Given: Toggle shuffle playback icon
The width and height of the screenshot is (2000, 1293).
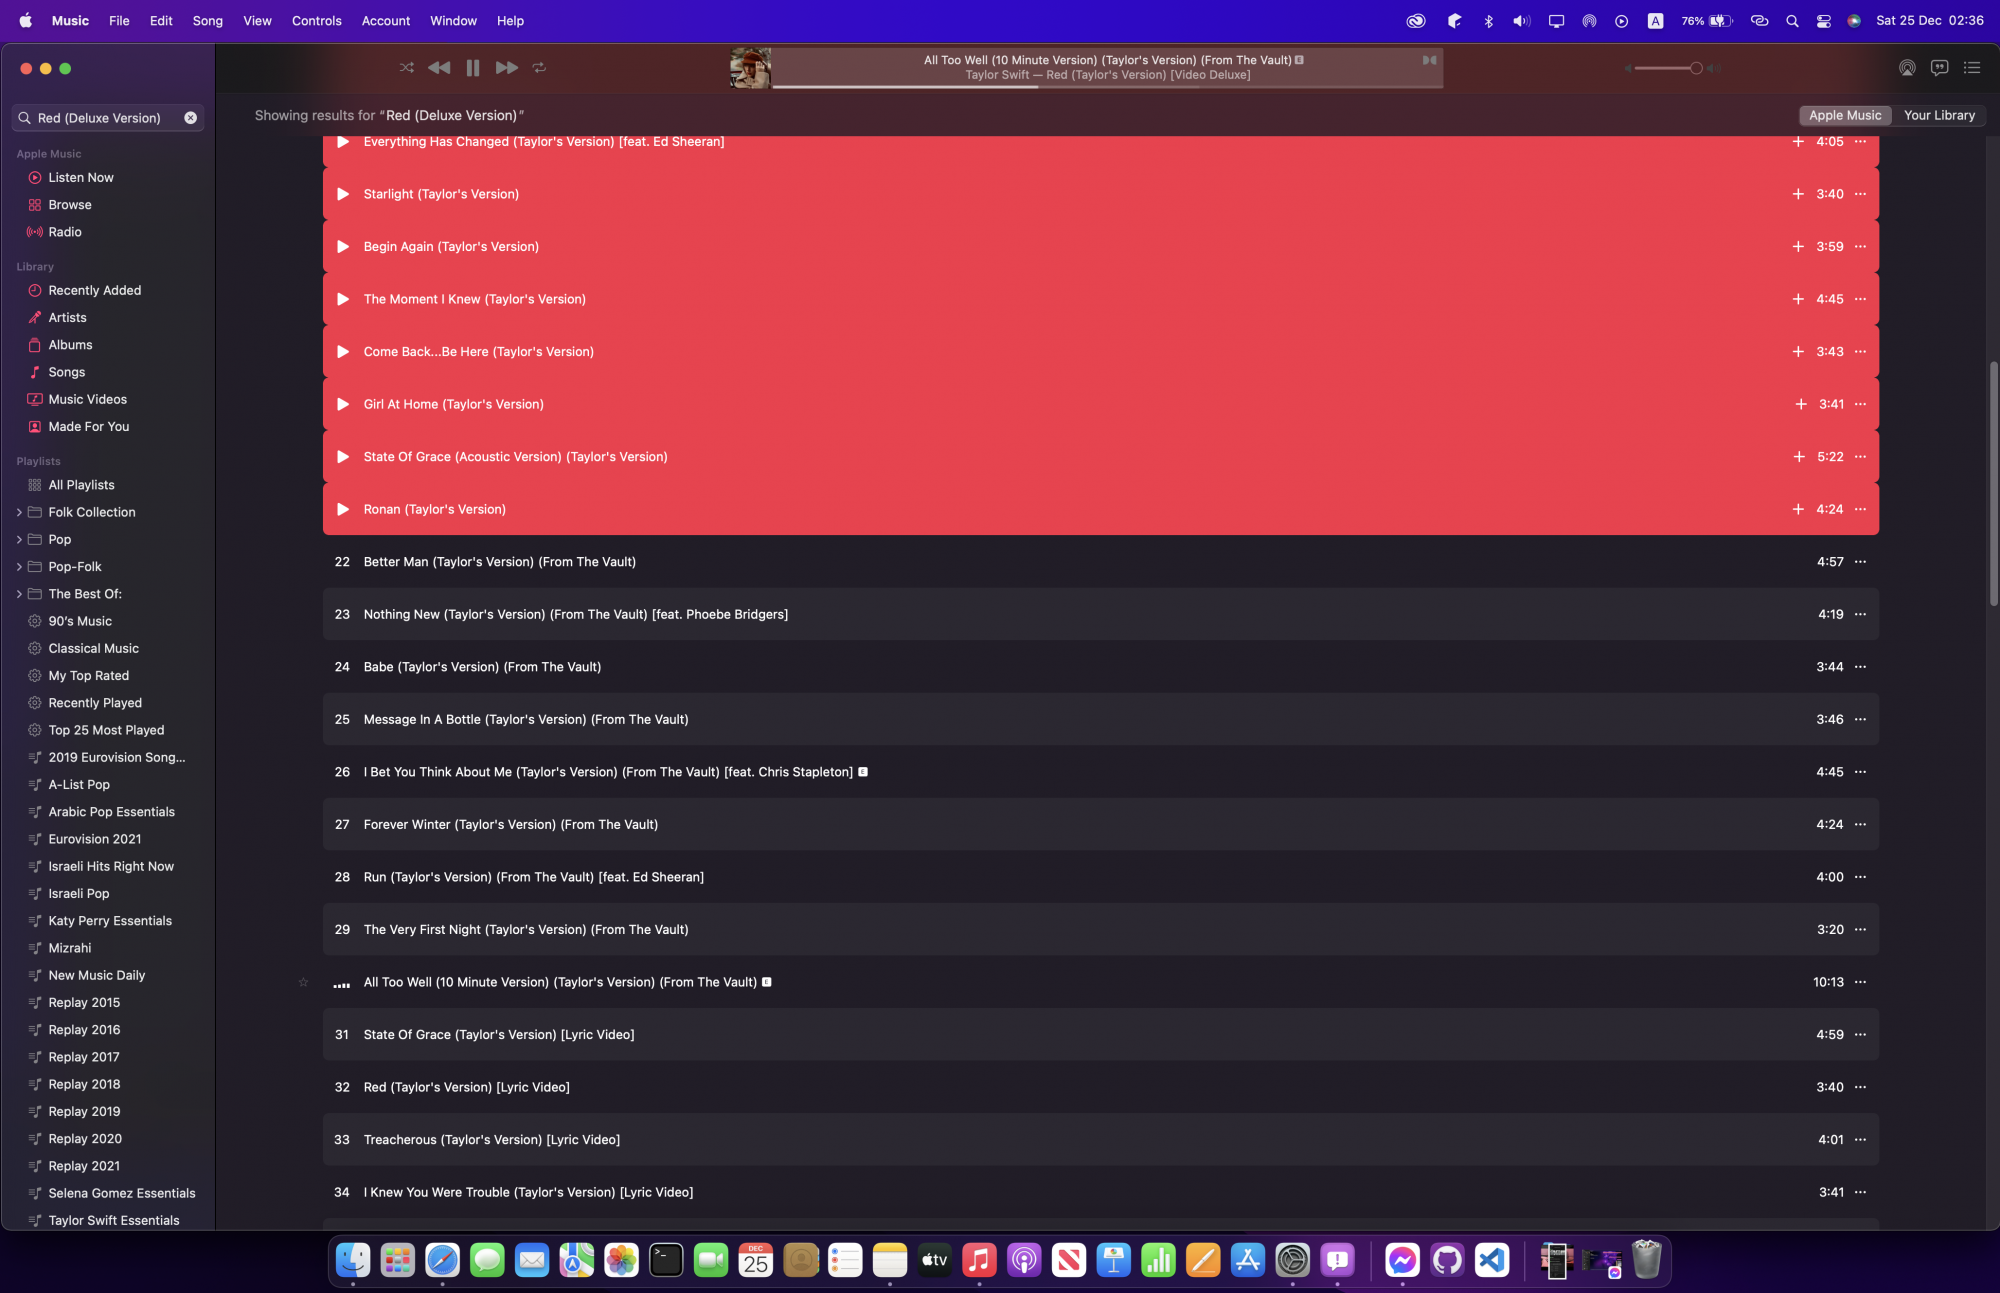Looking at the screenshot, I should 406,68.
